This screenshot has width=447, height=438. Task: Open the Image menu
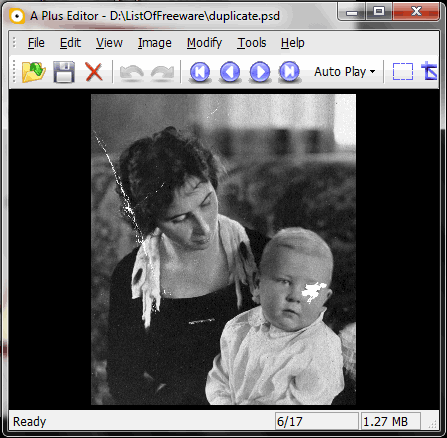(155, 43)
